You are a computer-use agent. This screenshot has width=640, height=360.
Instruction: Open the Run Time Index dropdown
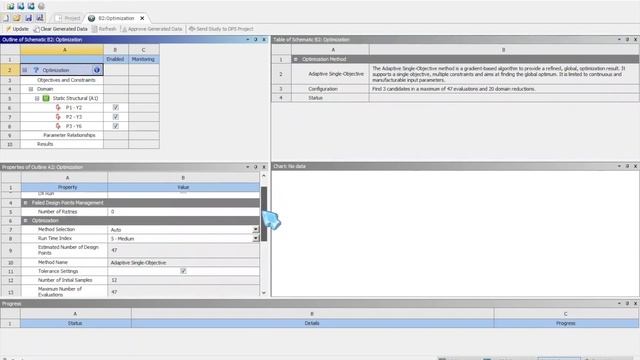pos(256,238)
